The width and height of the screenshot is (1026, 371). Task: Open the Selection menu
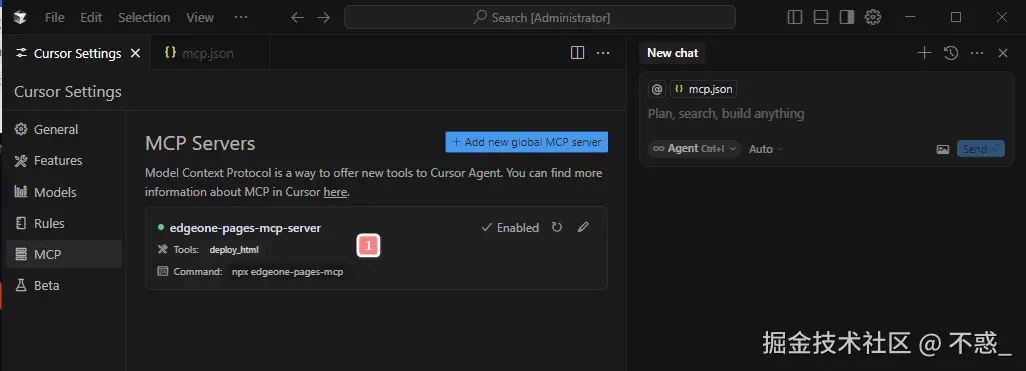[x=144, y=18]
